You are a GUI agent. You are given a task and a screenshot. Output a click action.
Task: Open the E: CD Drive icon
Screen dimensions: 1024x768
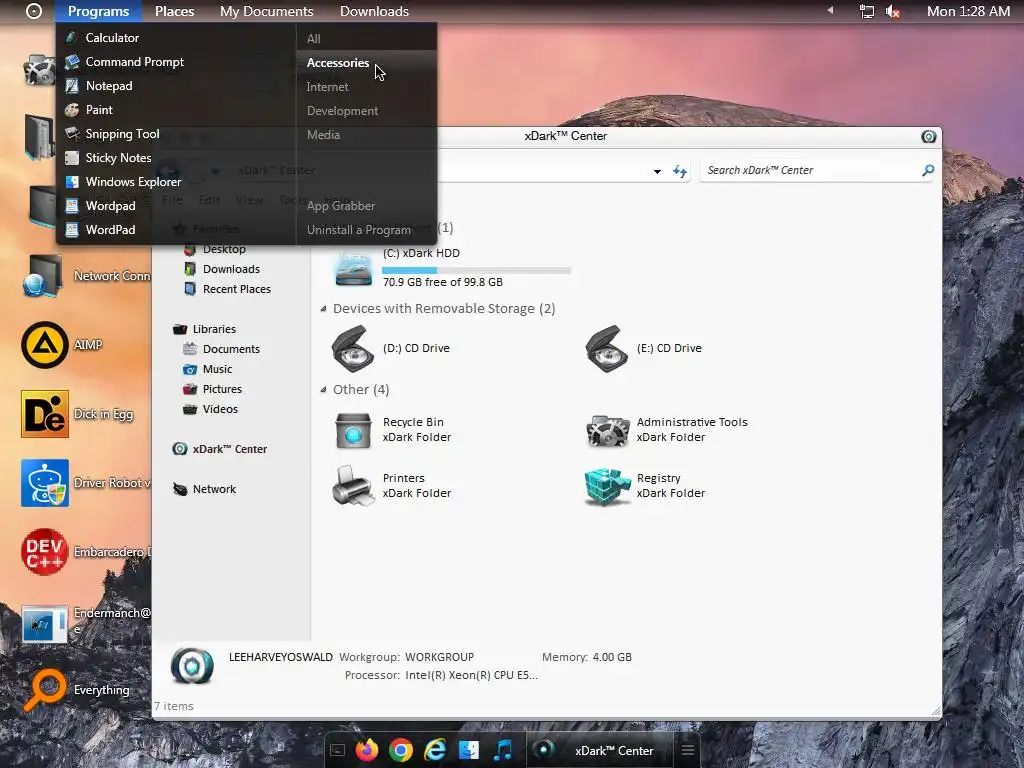tap(607, 349)
